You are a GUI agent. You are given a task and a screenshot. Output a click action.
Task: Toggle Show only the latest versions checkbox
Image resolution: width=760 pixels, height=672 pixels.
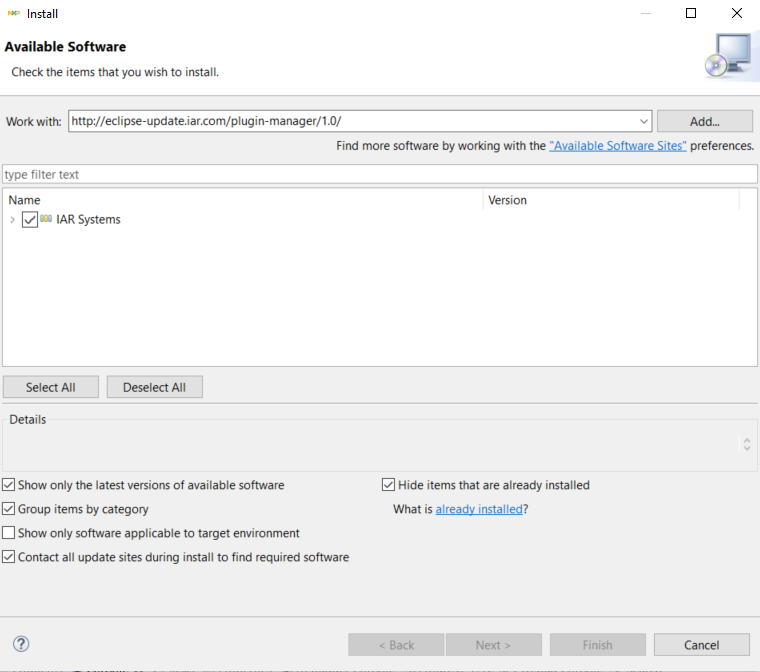pos(9,485)
